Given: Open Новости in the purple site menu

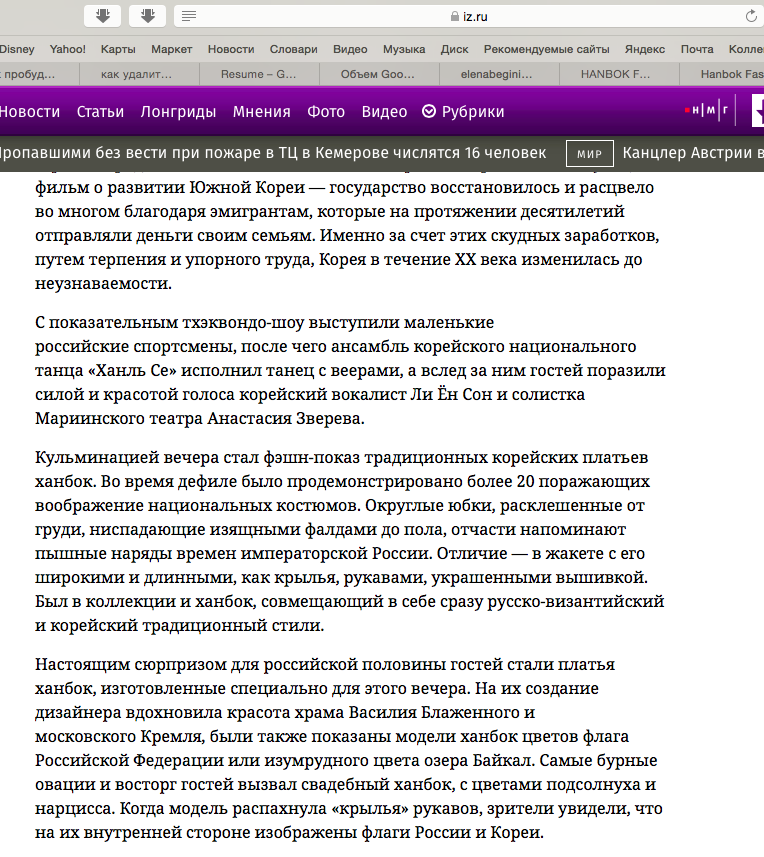Looking at the screenshot, I should pyautogui.click(x=30, y=111).
